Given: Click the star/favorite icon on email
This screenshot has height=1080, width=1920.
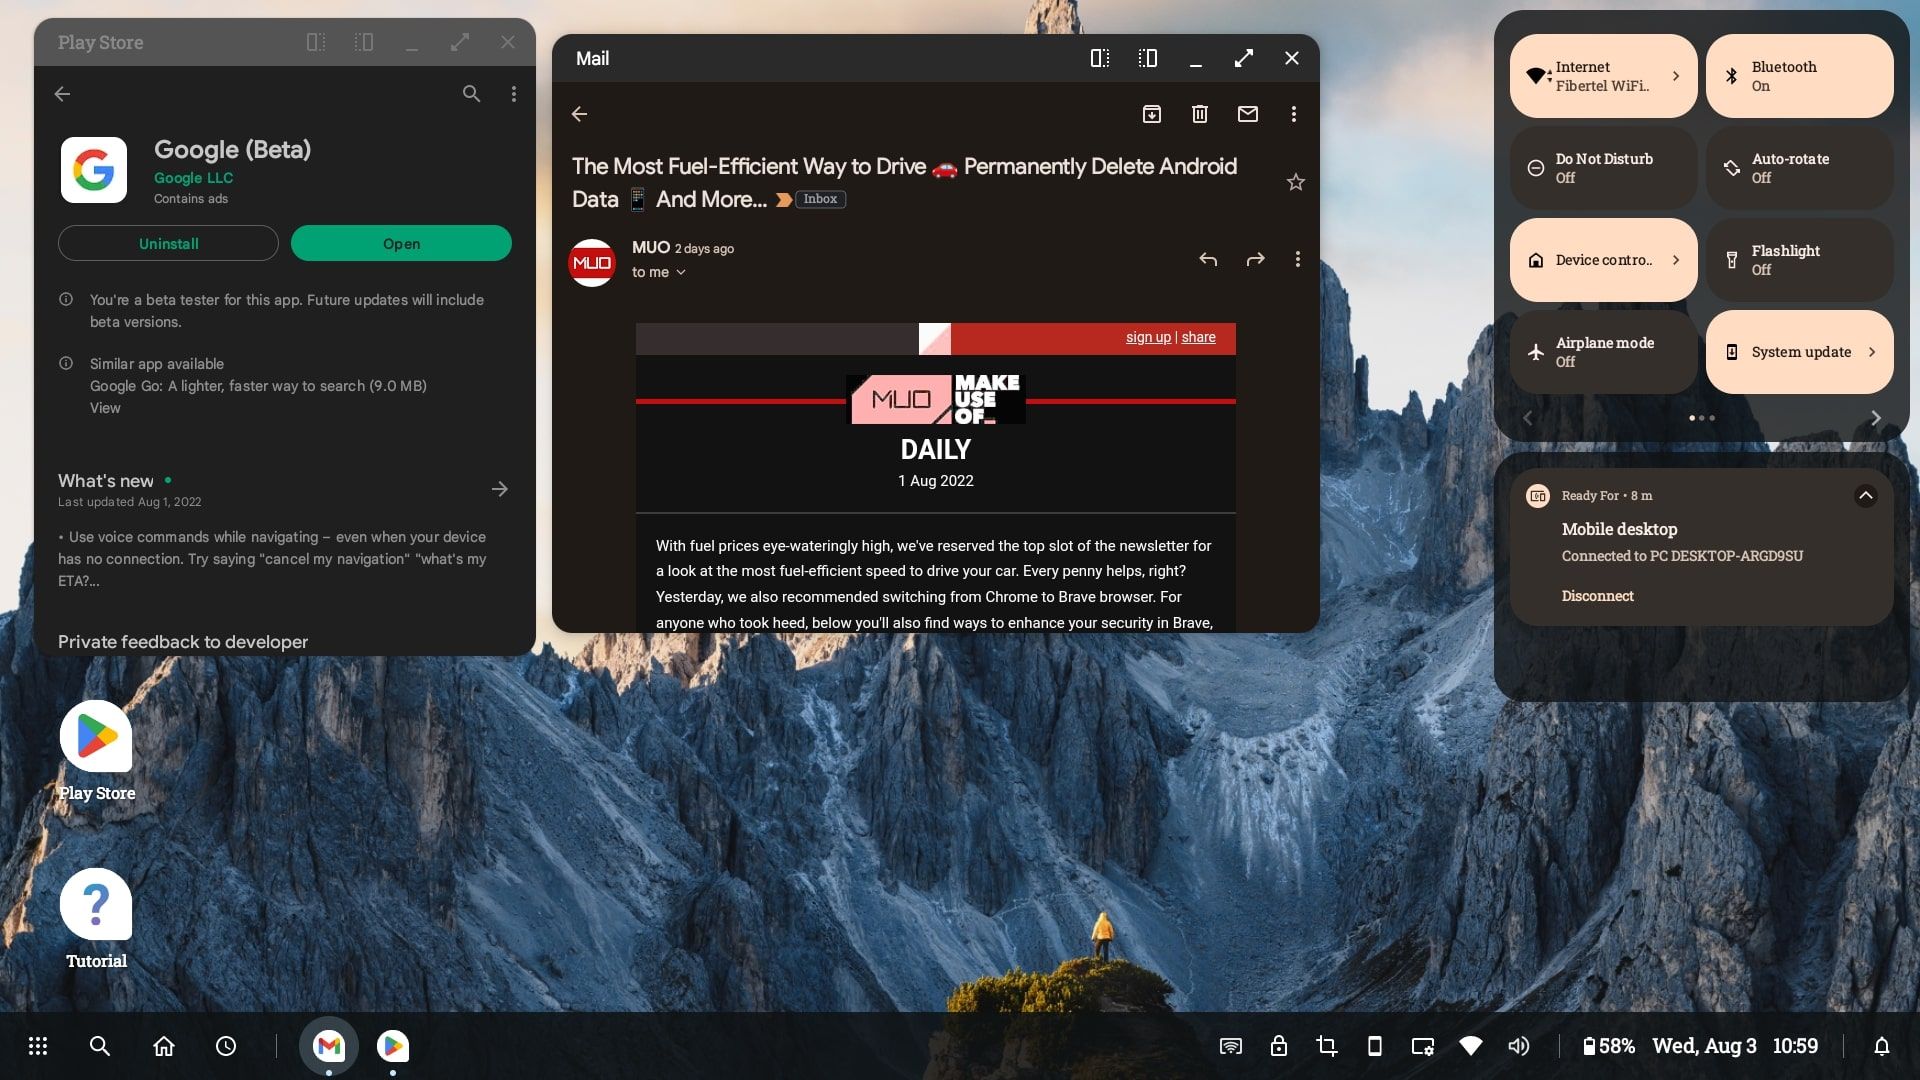Looking at the screenshot, I should (x=1294, y=182).
